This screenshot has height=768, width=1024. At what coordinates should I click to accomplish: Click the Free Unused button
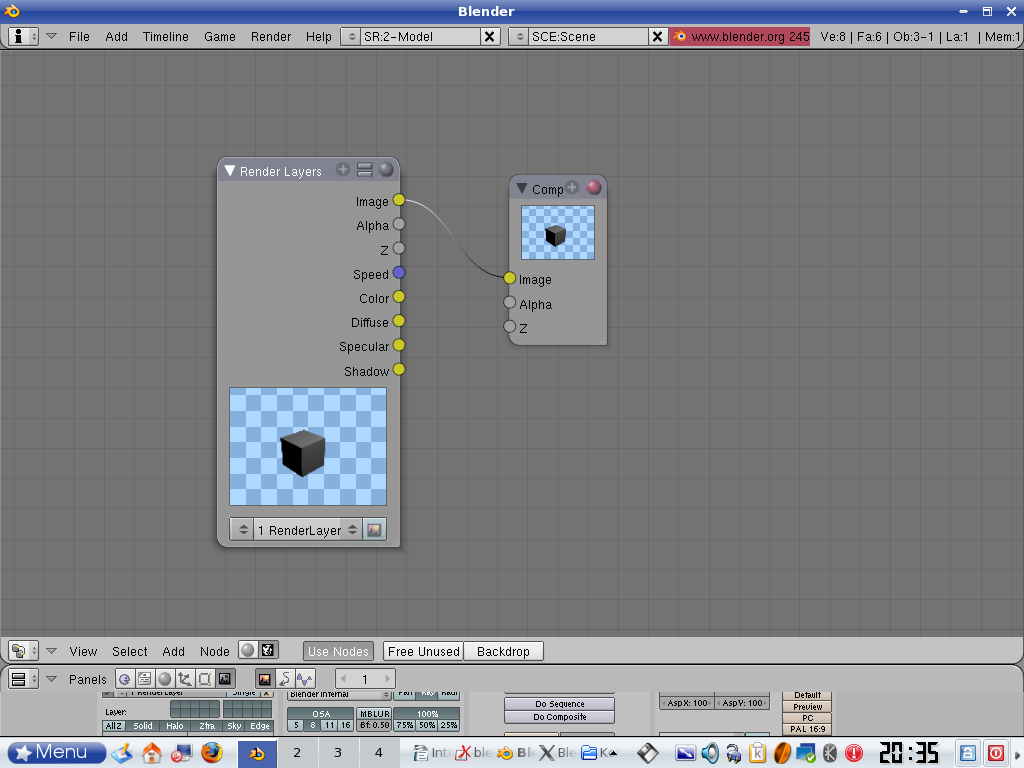click(x=424, y=651)
